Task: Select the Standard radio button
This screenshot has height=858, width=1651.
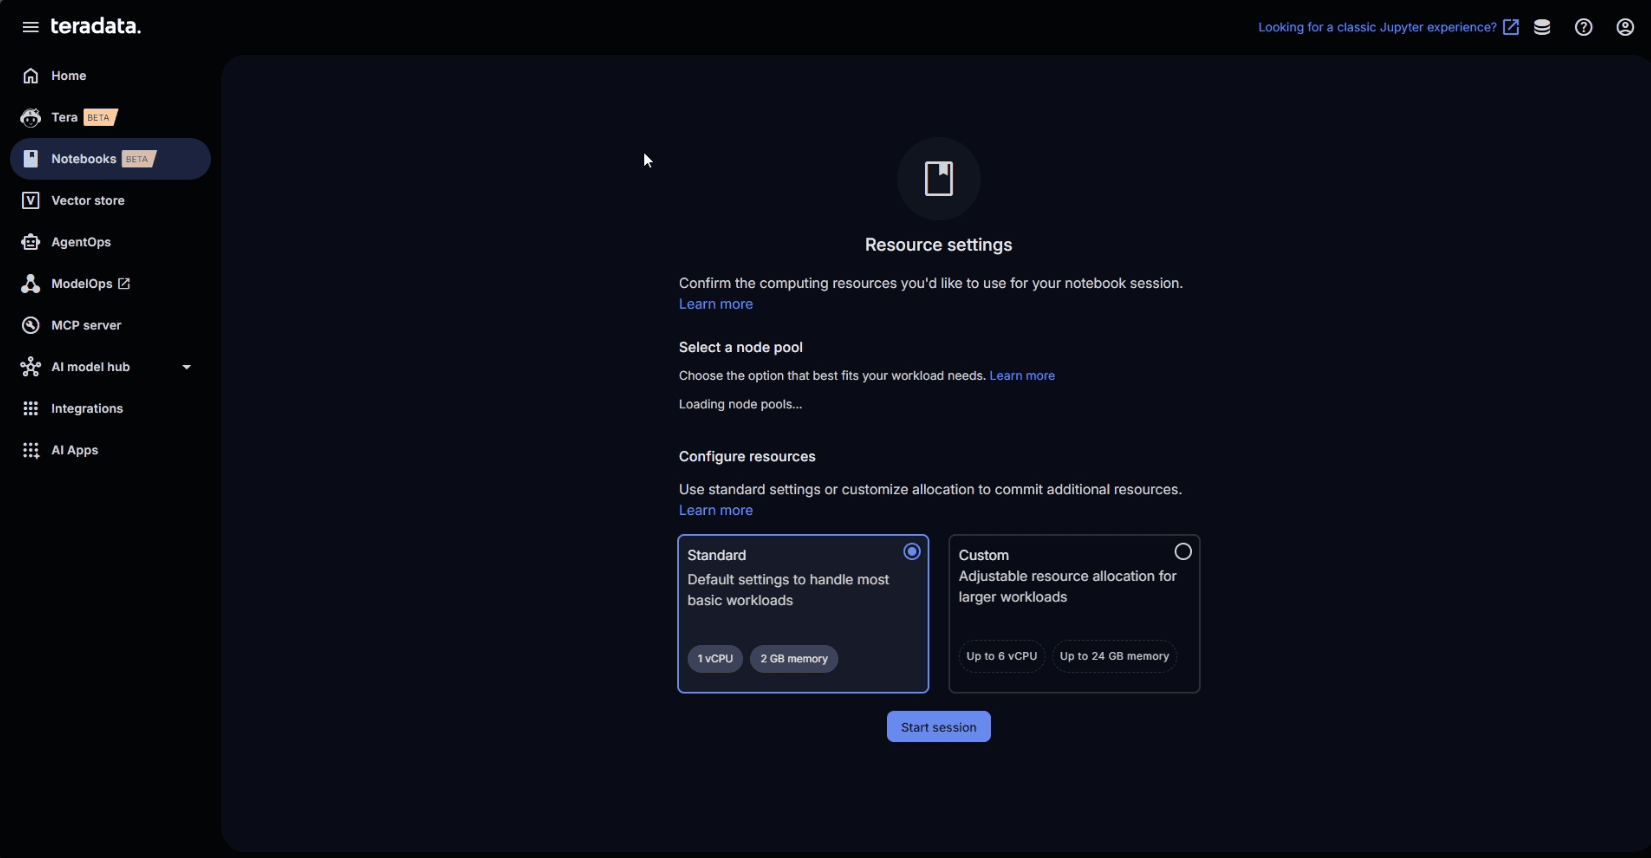Action: pos(912,552)
